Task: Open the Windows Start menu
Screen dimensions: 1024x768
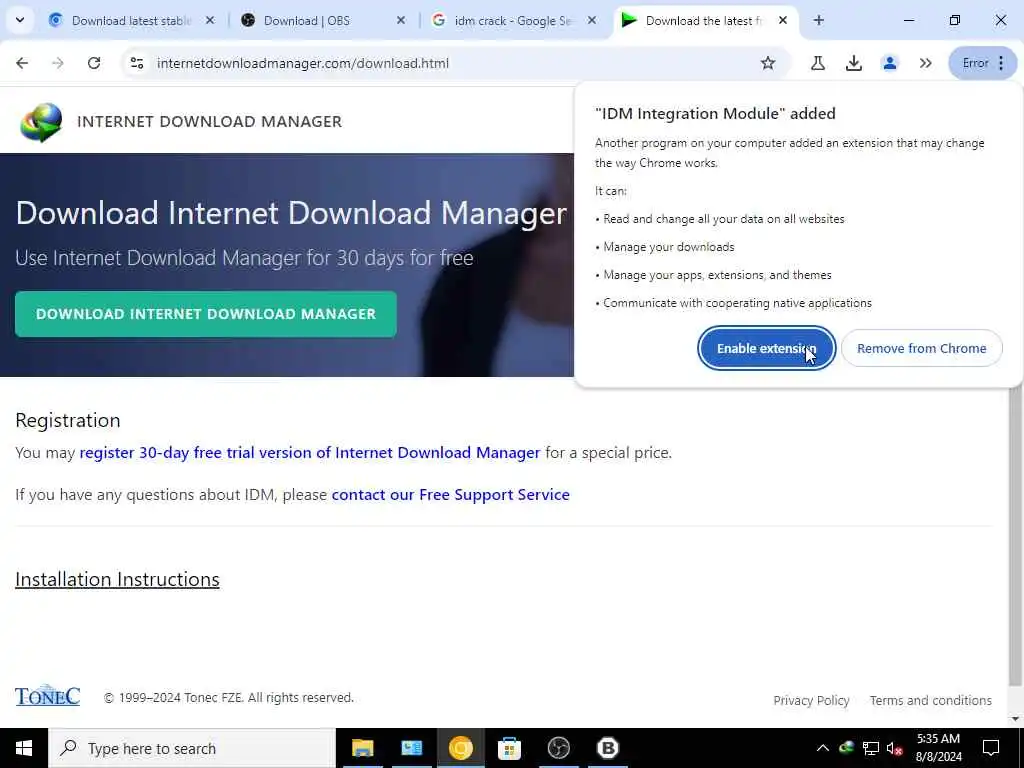Action: 24,748
